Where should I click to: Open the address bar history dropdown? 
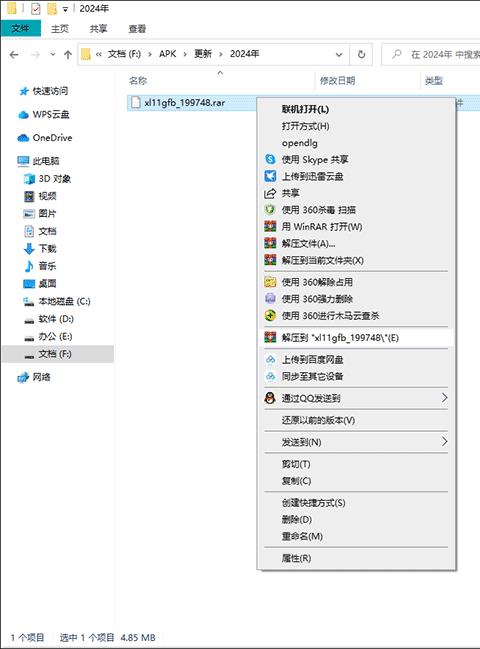point(339,54)
